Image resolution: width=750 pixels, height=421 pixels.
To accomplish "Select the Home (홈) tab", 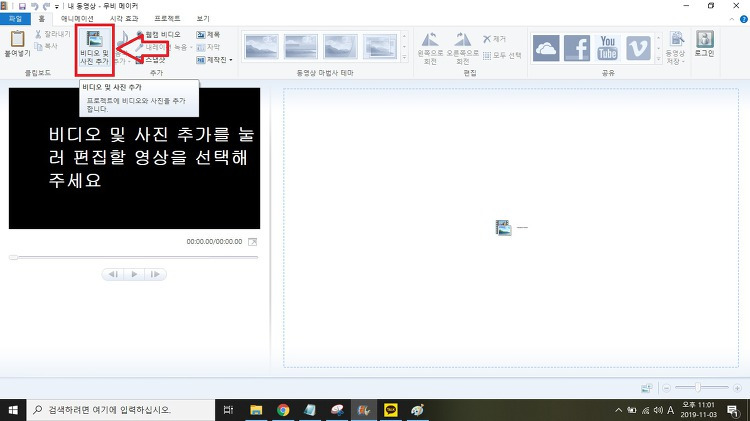I will click(42, 19).
